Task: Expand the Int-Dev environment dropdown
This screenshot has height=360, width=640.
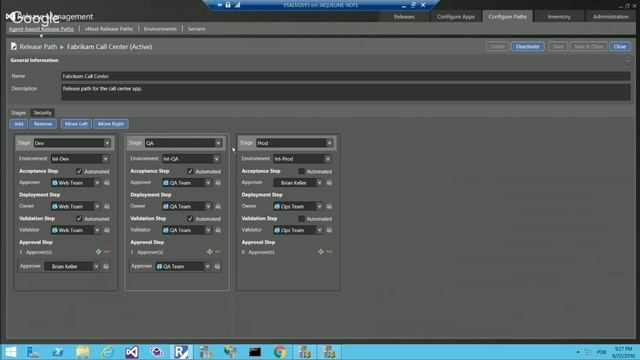Action: point(105,159)
